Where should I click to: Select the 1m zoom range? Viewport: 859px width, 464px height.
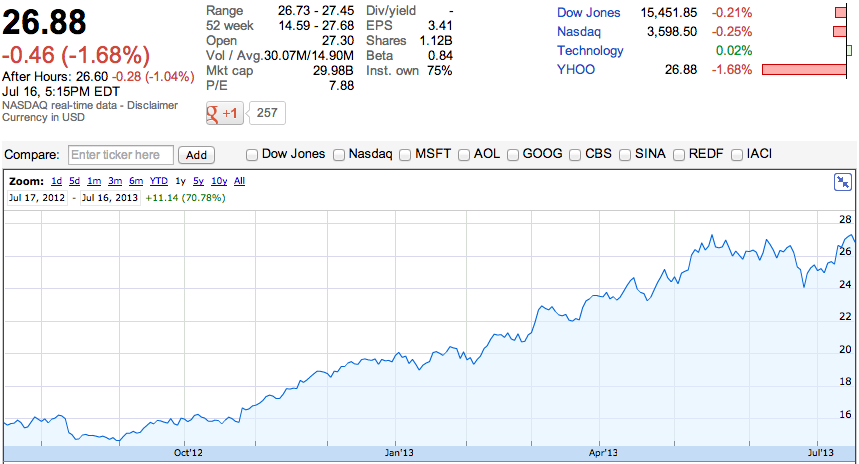(x=94, y=181)
